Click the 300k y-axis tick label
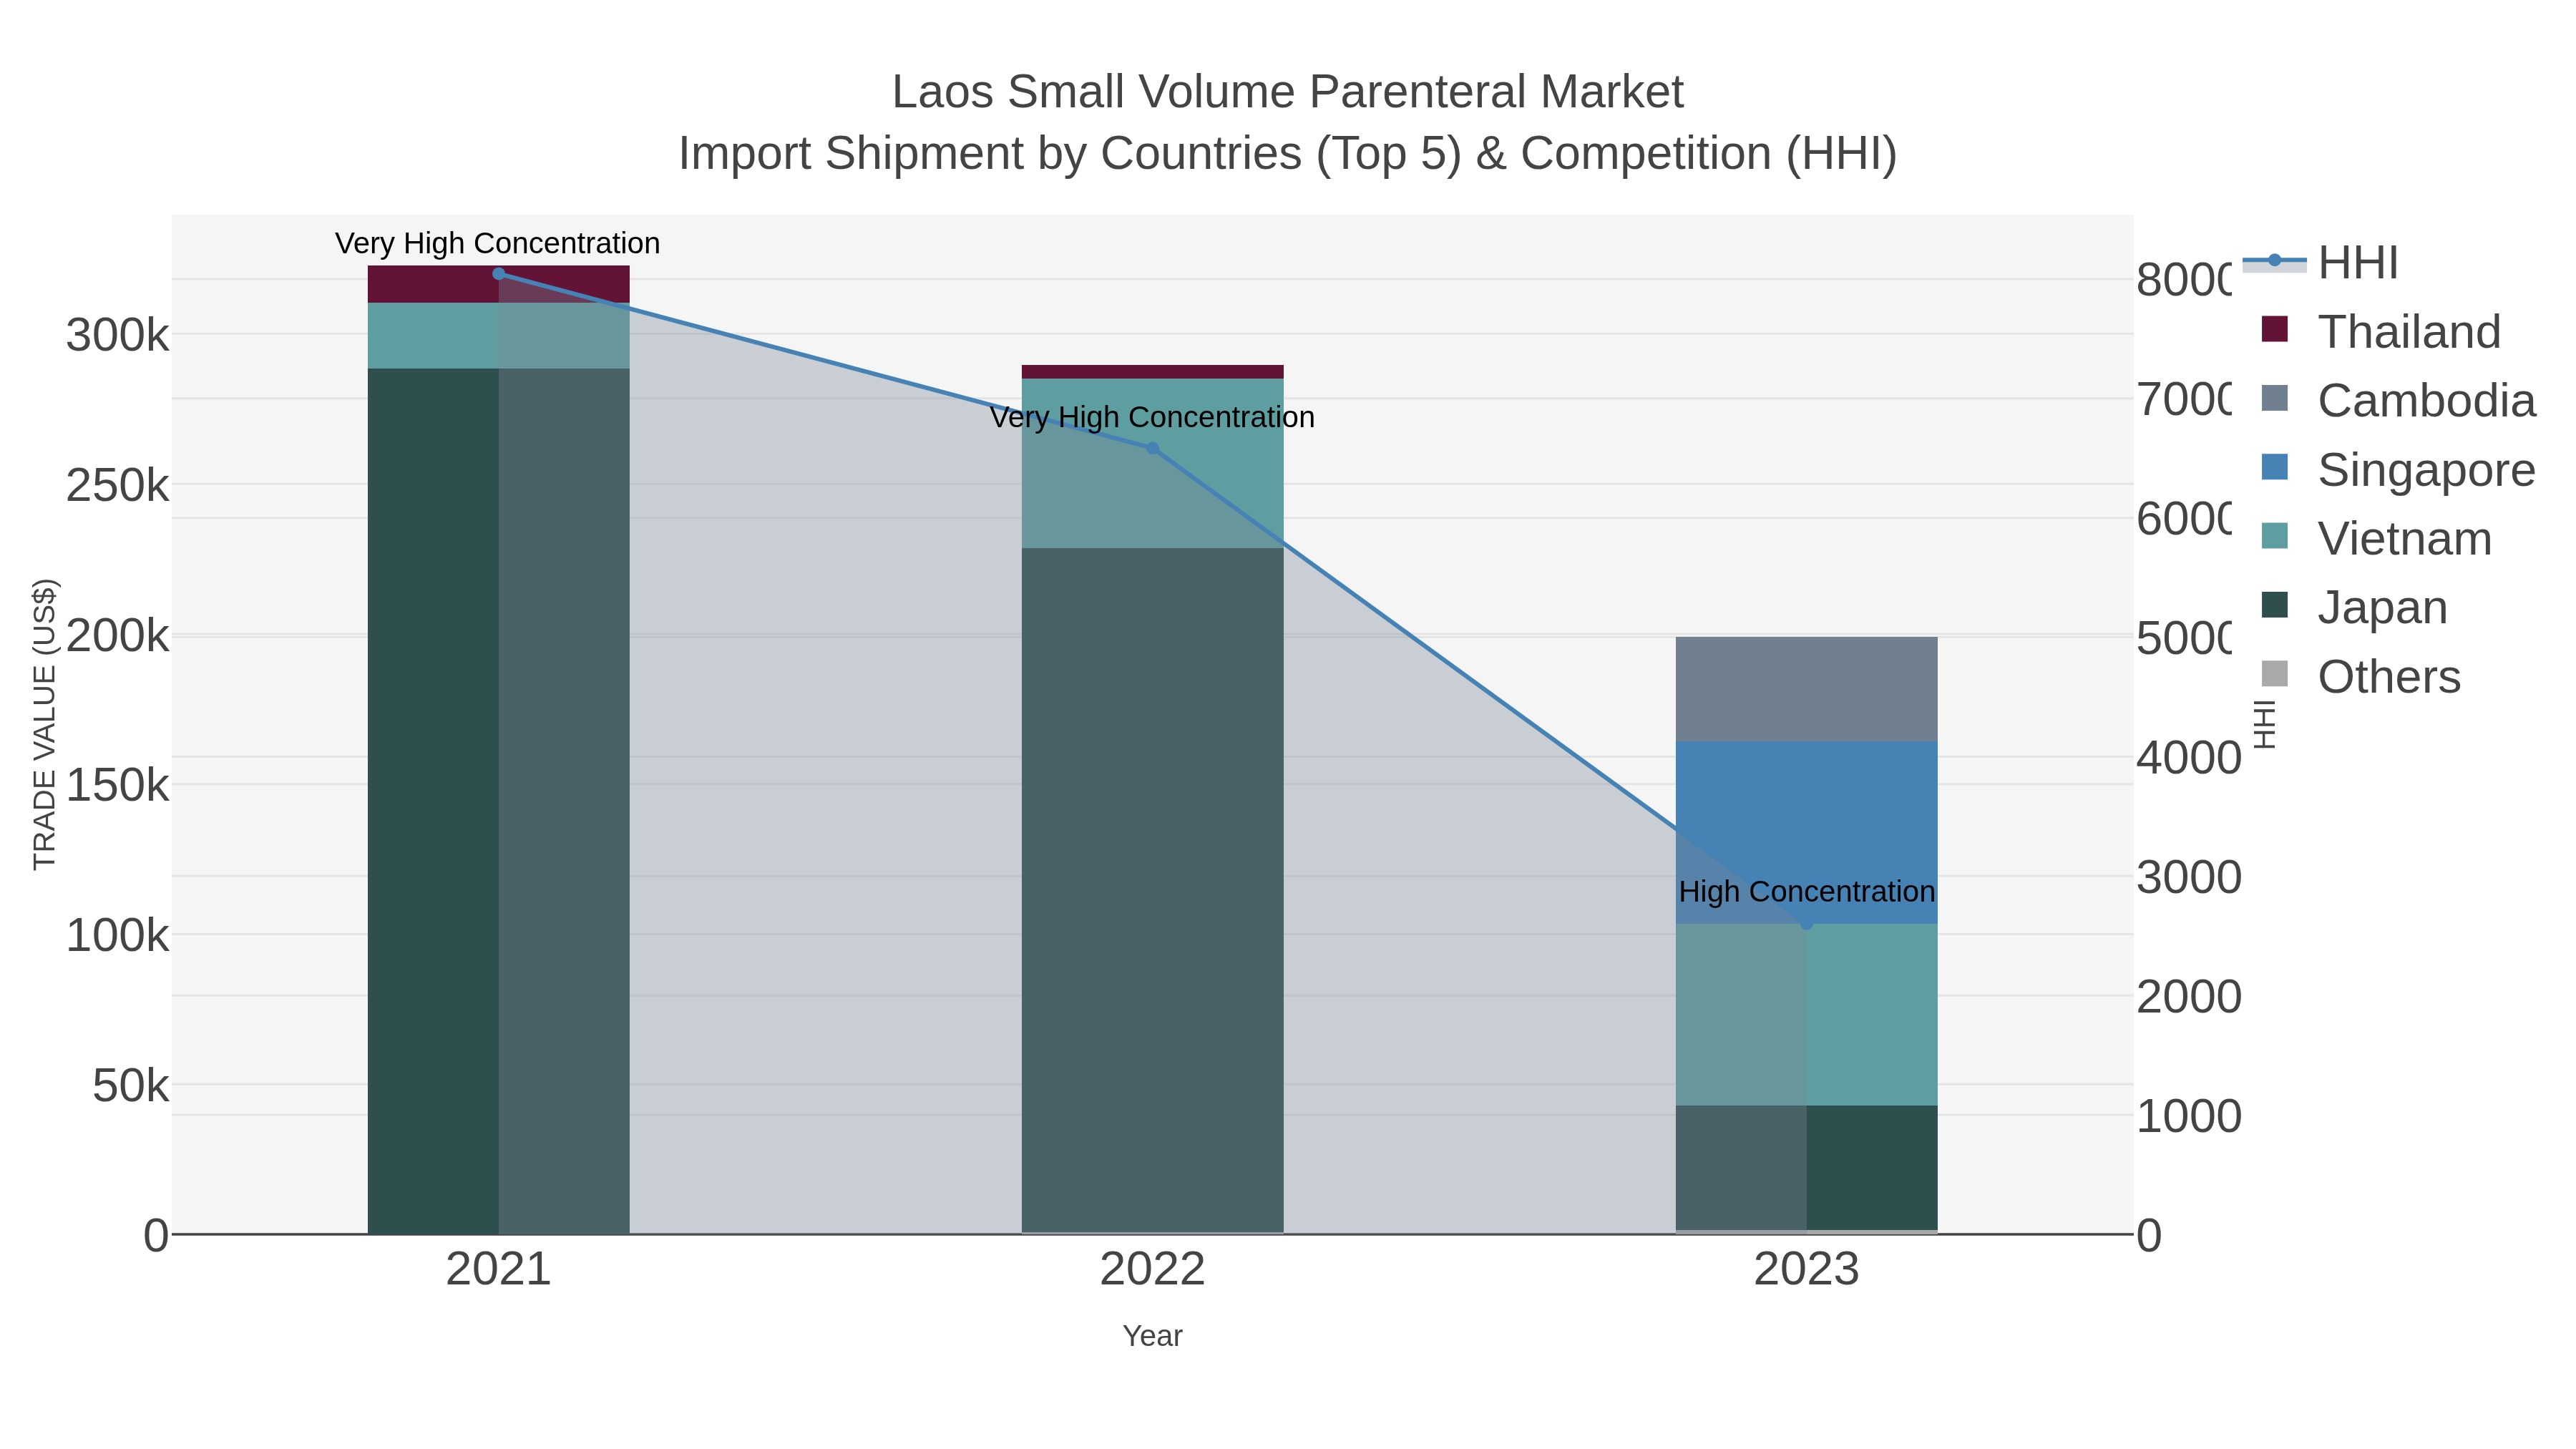 pyautogui.click(x=117, y=336)
